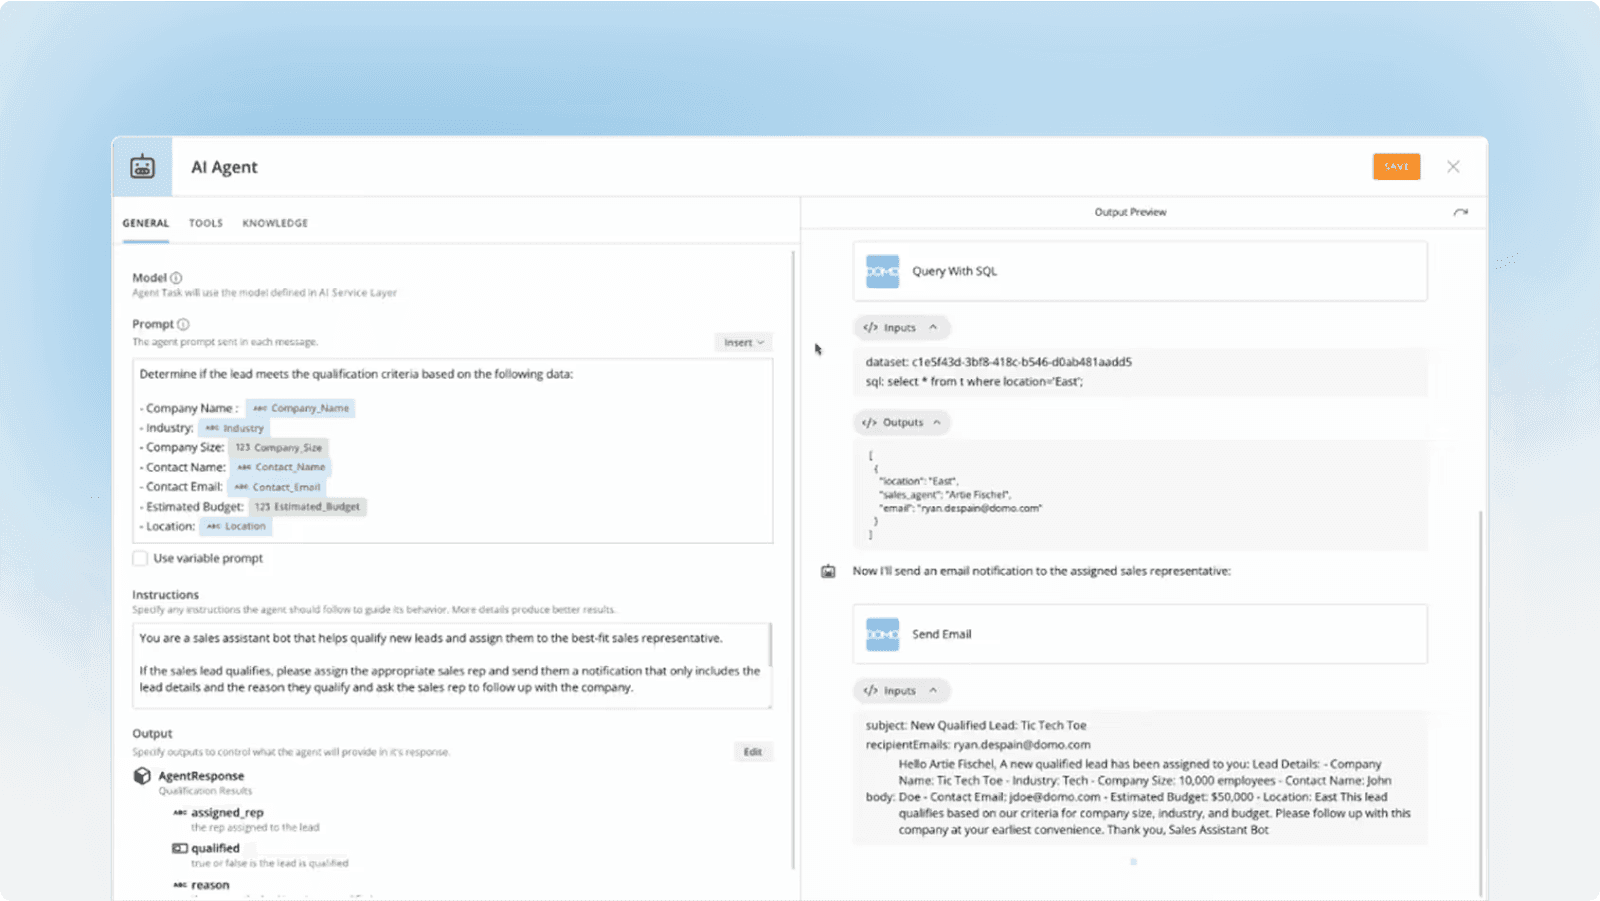The width and height of the screenshot is (1600, 901).
Task: Click the Estimated_Budget variable chip
Action: point(307,507)
